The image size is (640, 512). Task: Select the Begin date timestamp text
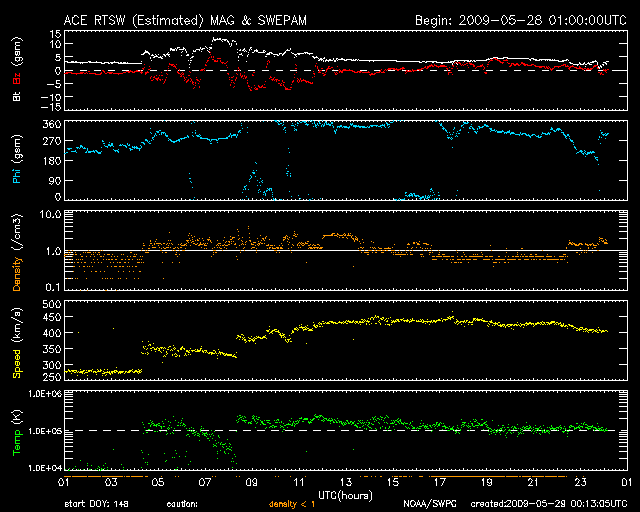513,19
